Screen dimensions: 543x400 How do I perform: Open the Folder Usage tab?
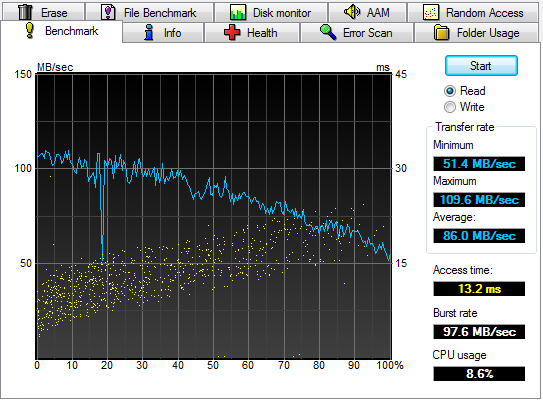pyautogui.click(x=477, y=33)
